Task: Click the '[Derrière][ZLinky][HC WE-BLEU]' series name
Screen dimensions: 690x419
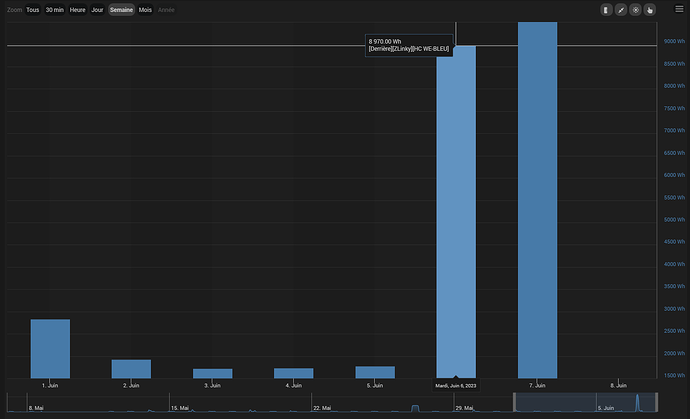Action: pos(409,49)
